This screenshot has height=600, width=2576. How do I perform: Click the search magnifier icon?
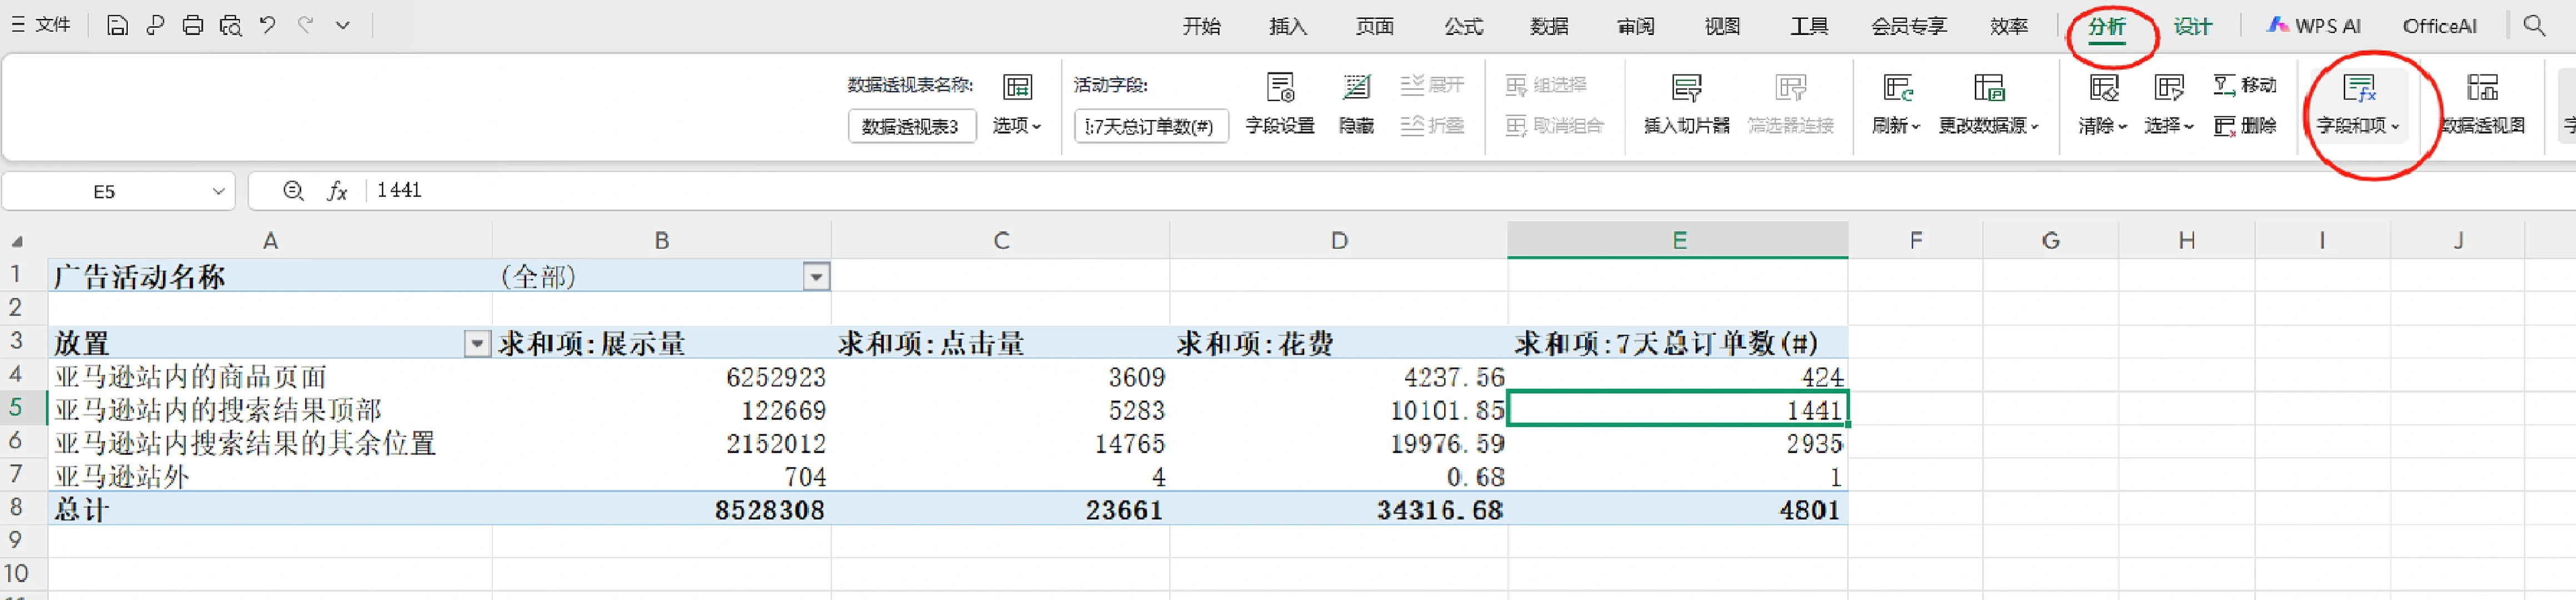2533,26
